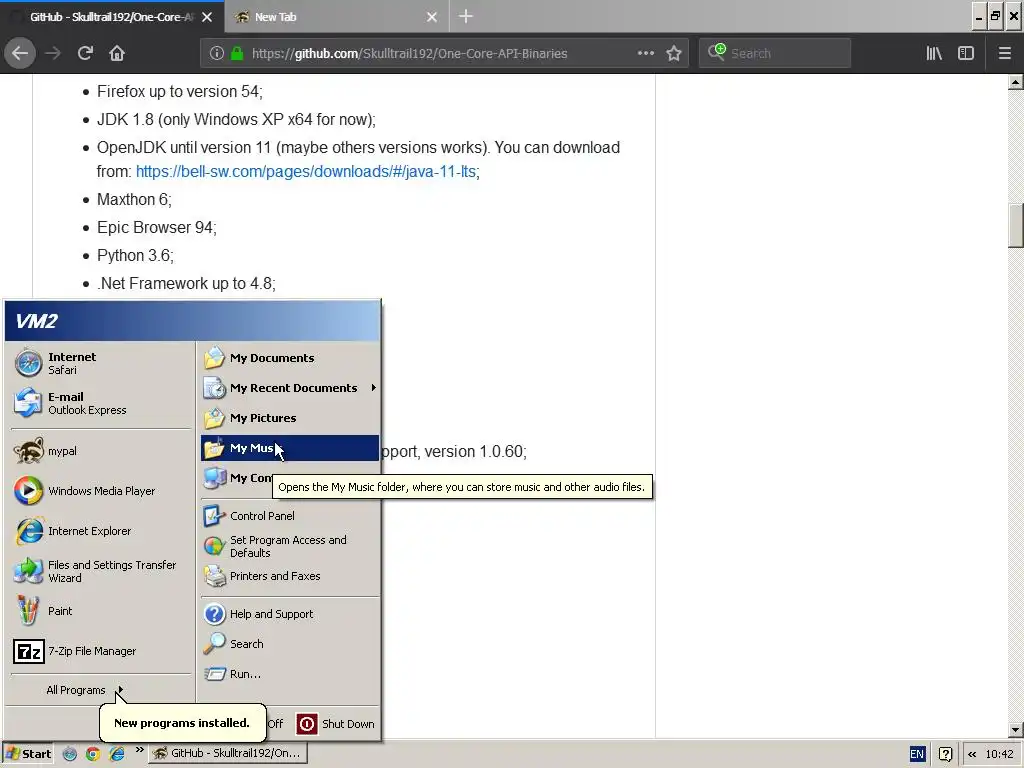The image size is (1024, 768).
Task: Open Control Panel
Action: click(x=290, y=516)
